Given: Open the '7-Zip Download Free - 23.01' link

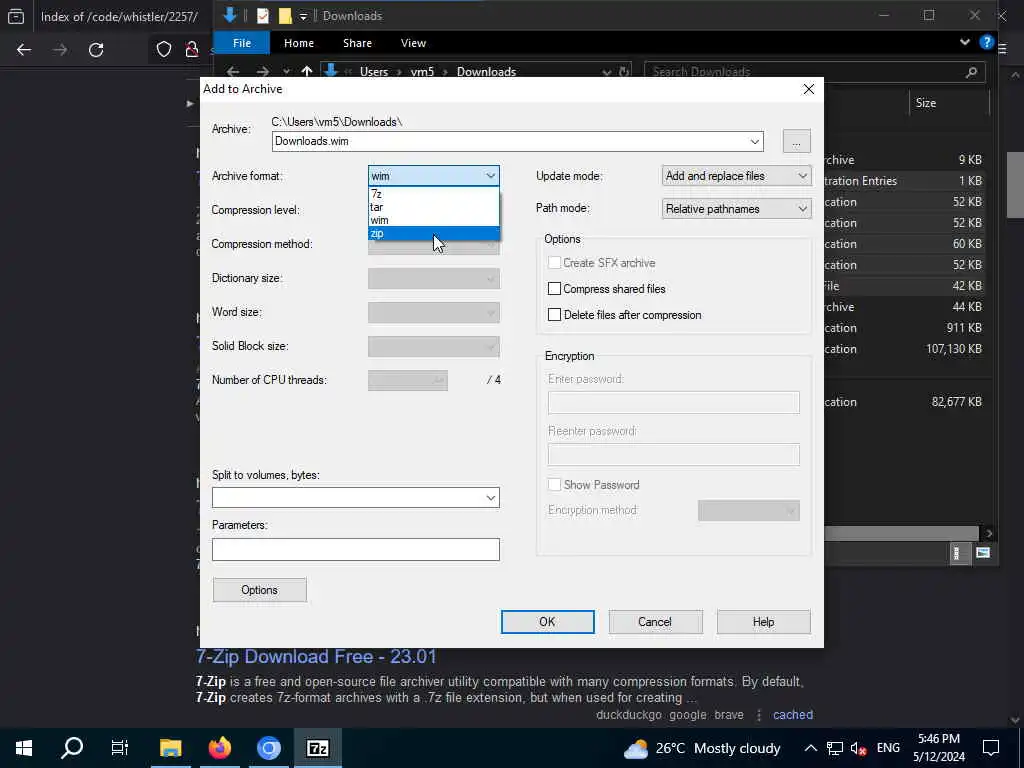Looking at the screenshot, I should coord(316,656).
